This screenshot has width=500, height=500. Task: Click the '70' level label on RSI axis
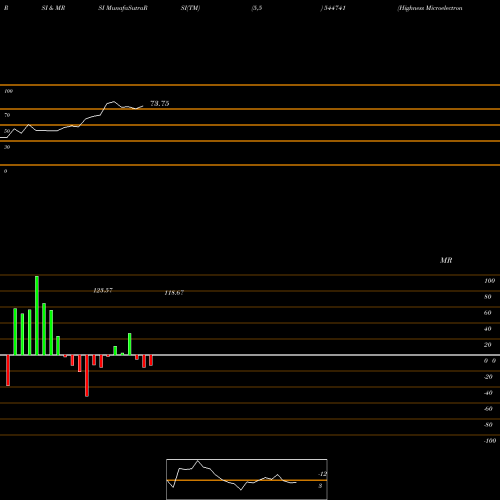(7, 115)
